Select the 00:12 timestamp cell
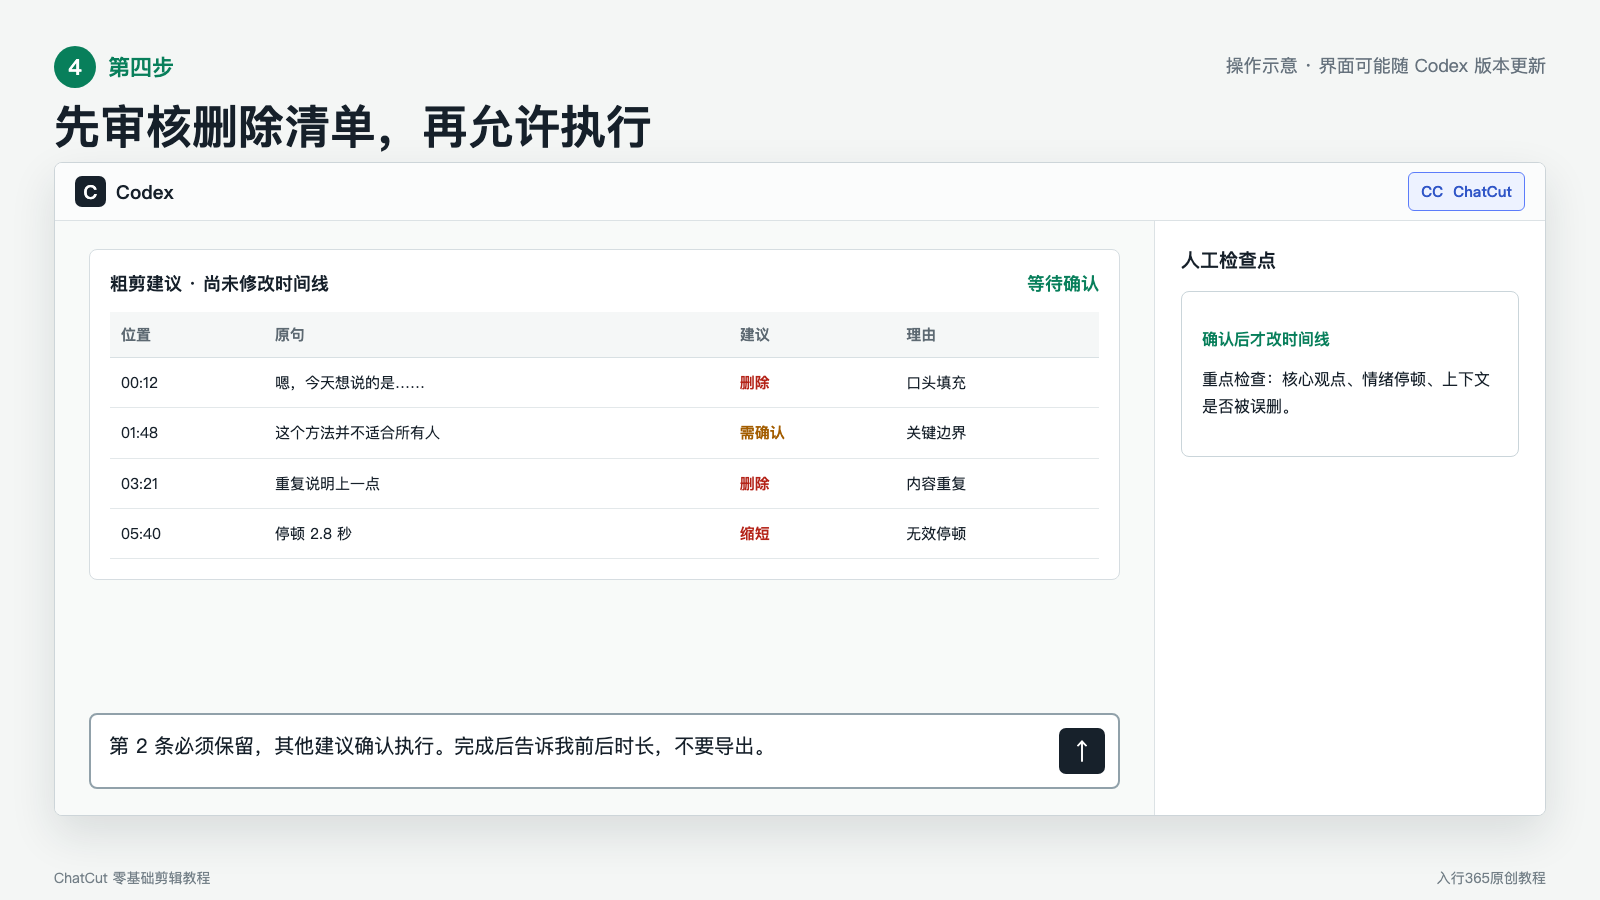 tap(139, 383)
